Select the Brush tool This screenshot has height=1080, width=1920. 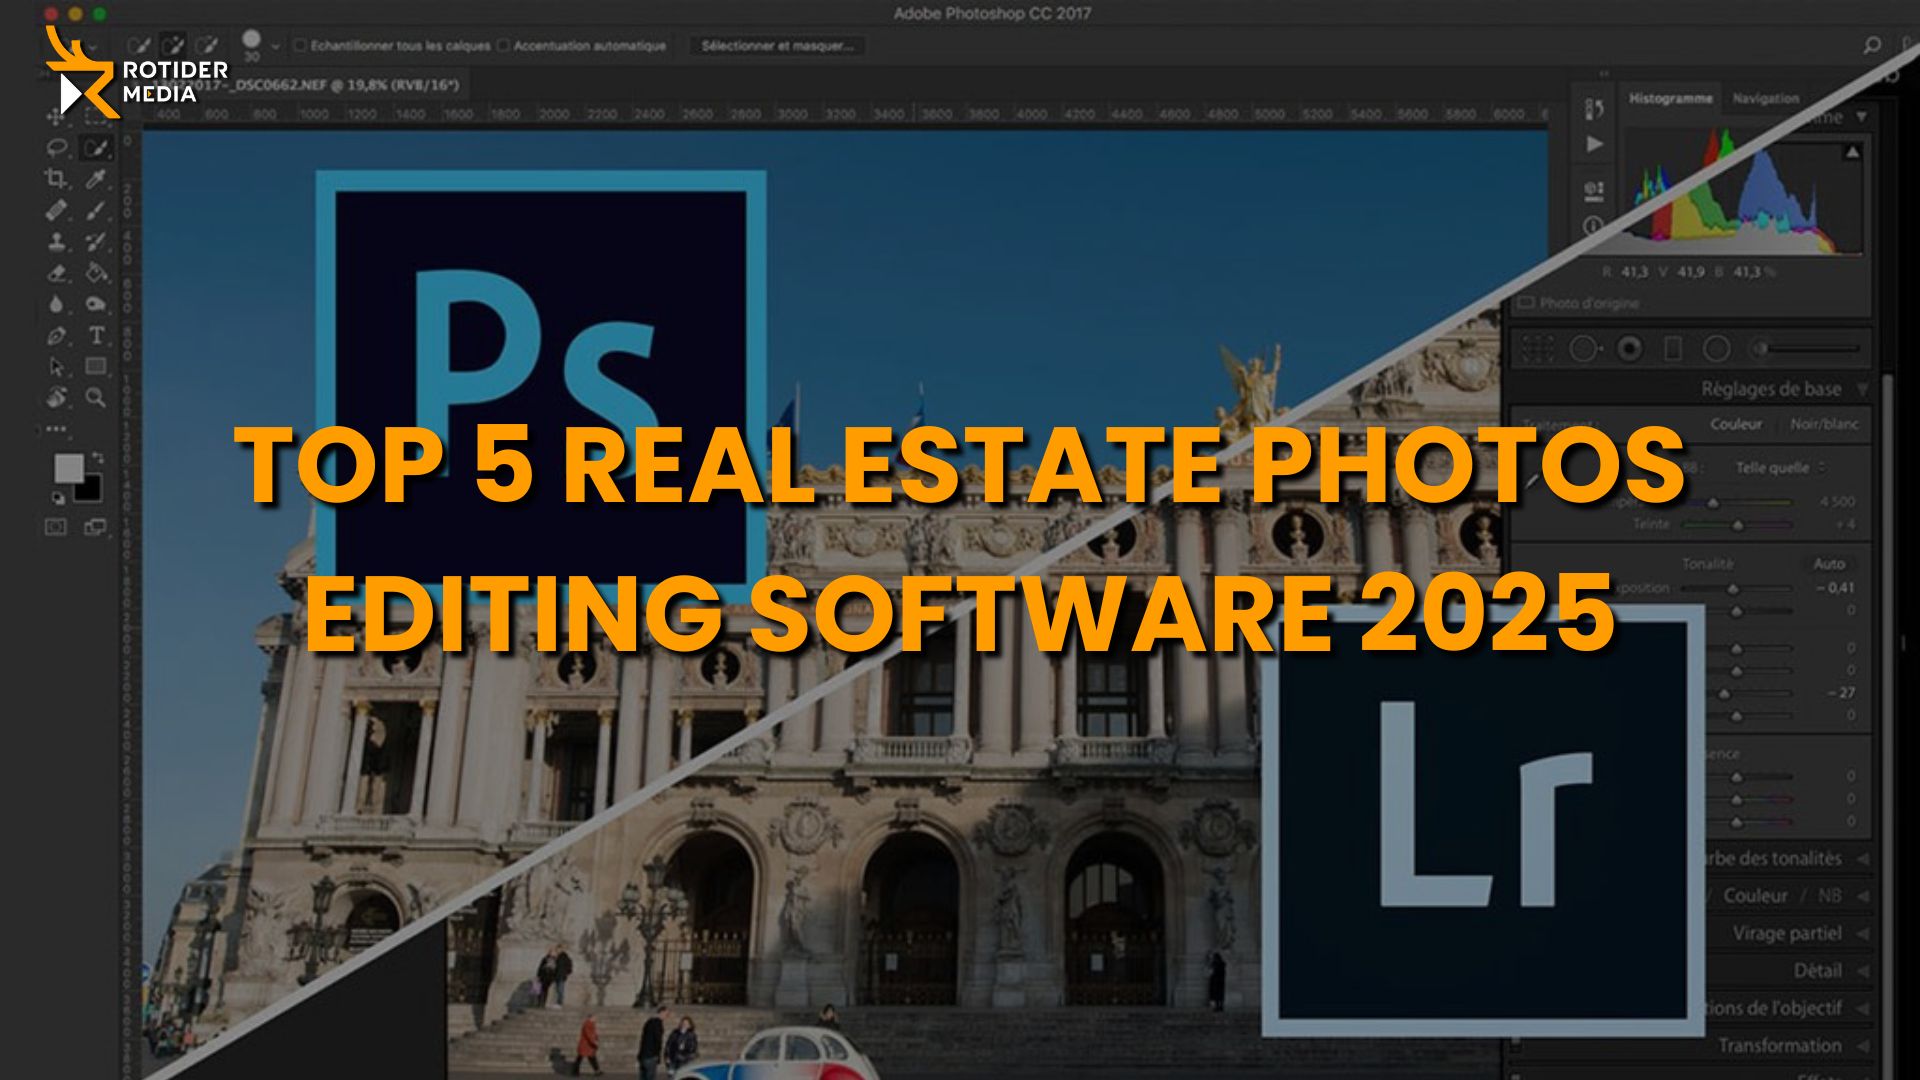point(96,210)
